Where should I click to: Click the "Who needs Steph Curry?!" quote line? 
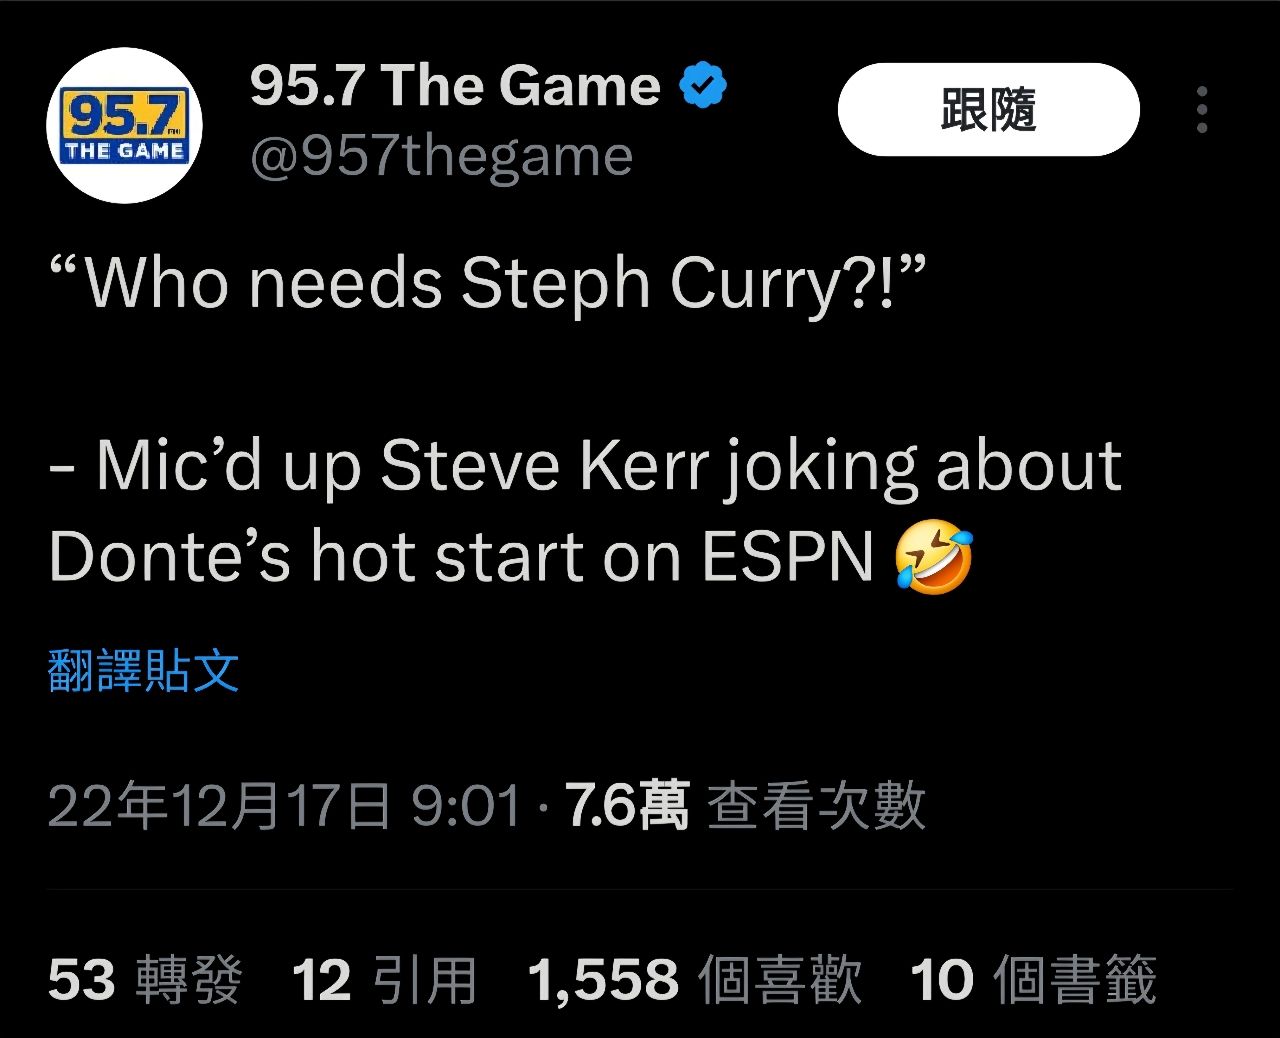click(x=488, y=284)
